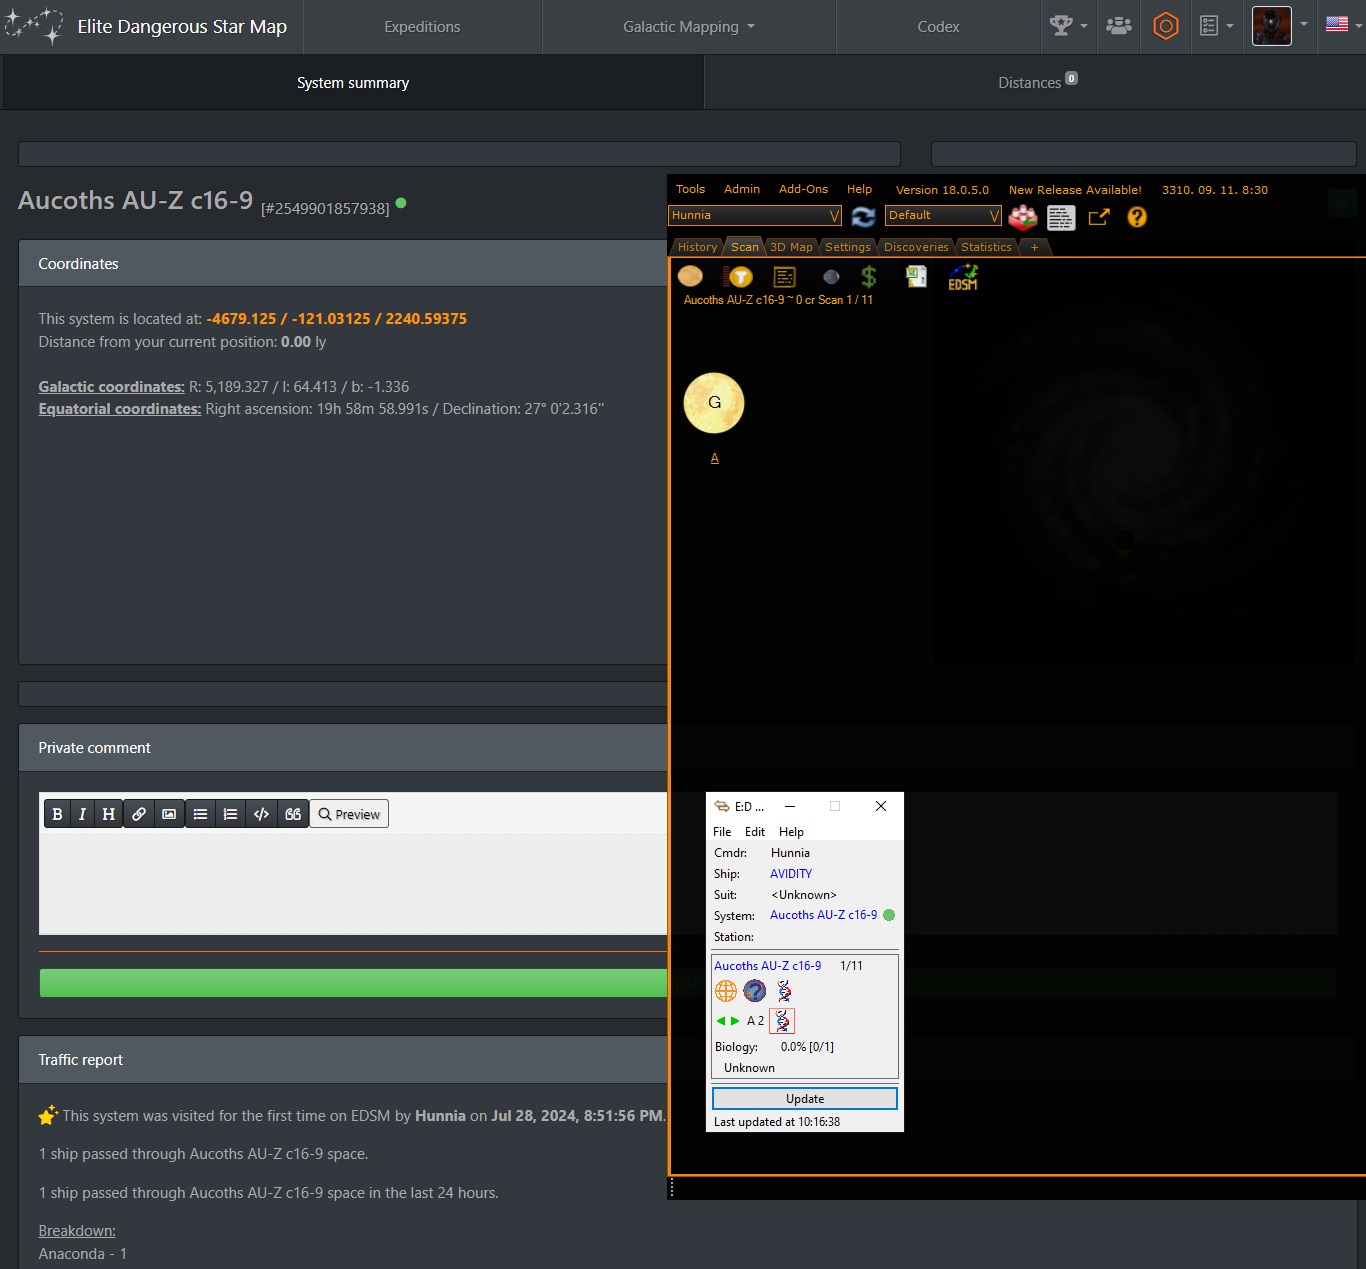This screenshot has width=1366, height=1269.
Task: Click the EDSM check icon in Scan panel
Action: 963,277
